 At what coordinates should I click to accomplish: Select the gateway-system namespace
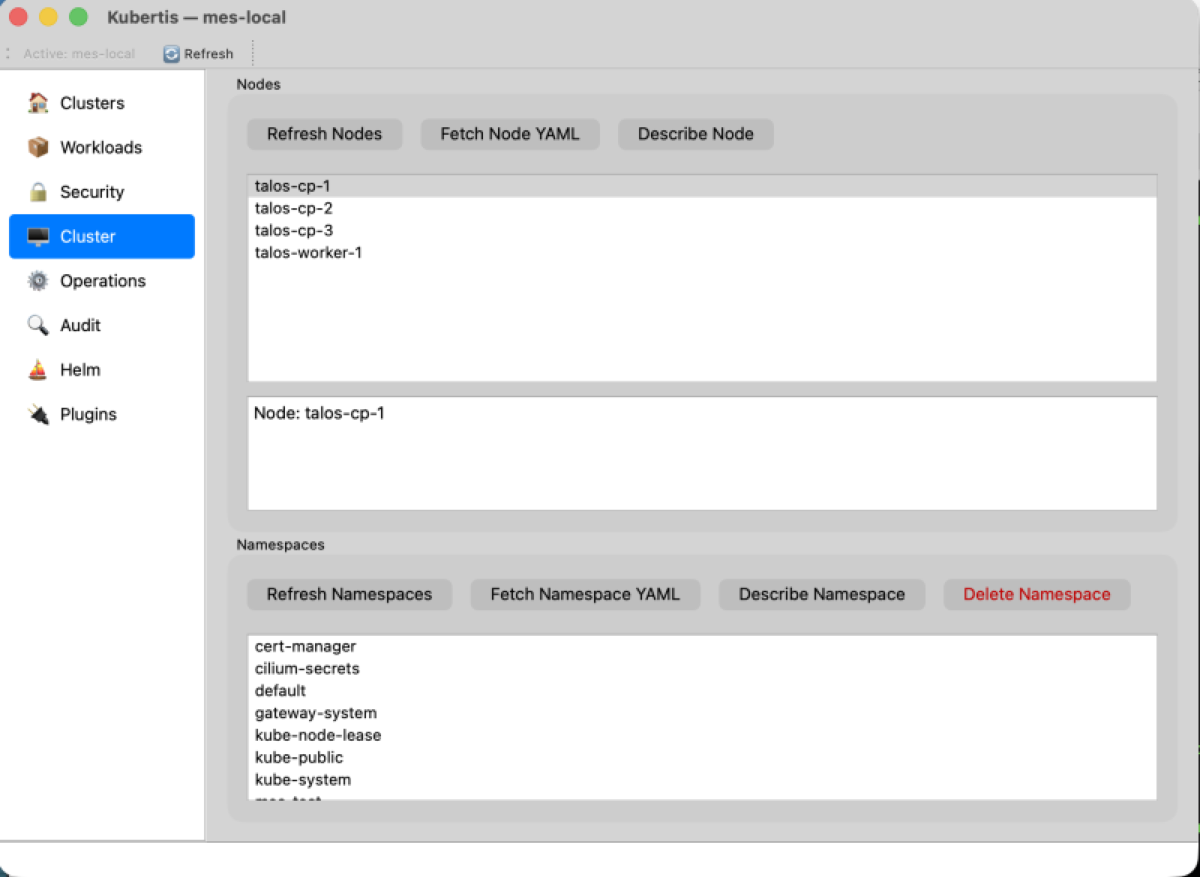click(x=702, y=713)
